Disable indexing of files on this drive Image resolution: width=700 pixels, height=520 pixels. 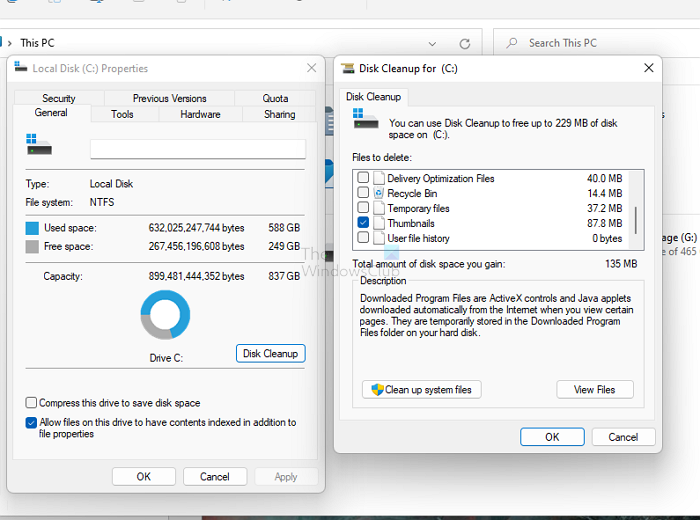point(31,422)
